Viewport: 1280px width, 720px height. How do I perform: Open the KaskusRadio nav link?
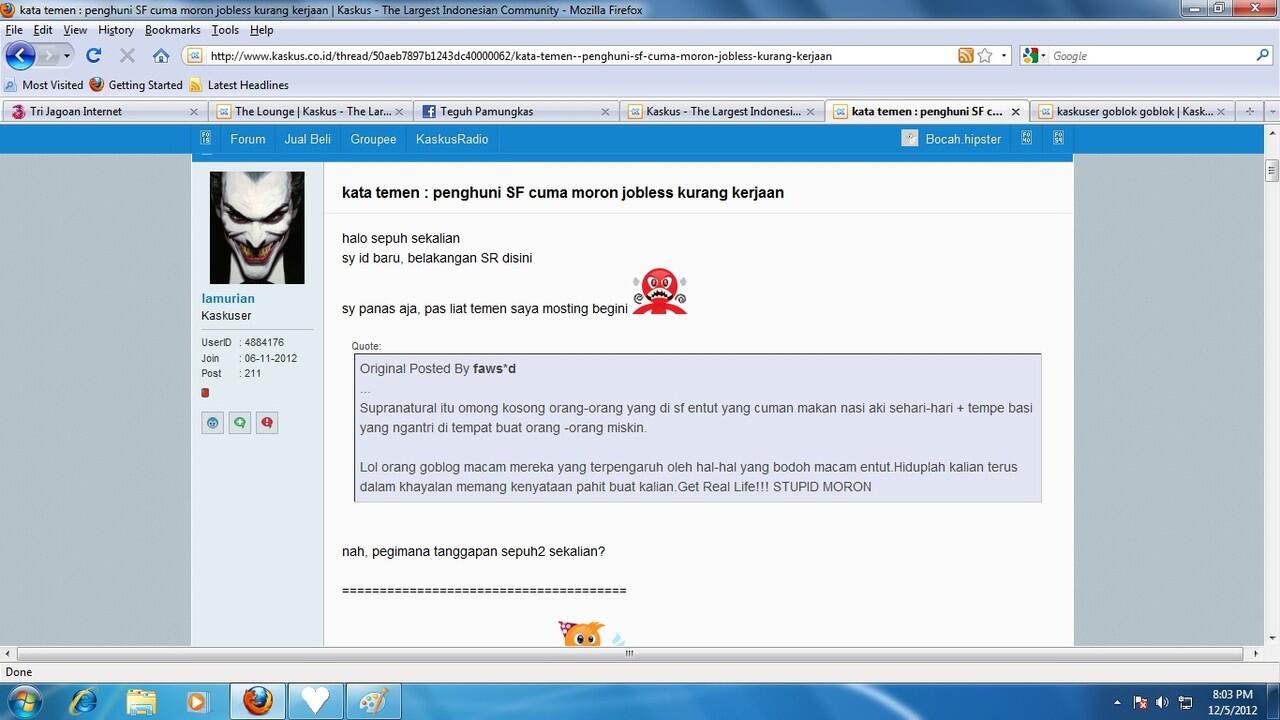452,139
